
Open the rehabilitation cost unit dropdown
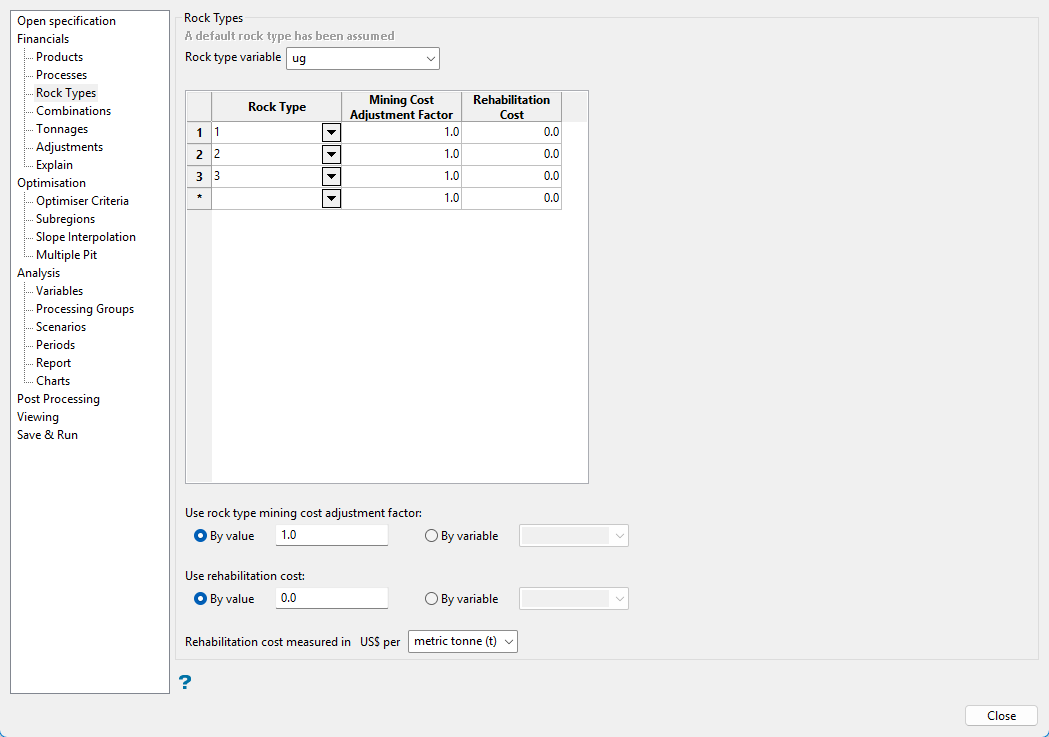click(x=463, y=641)
